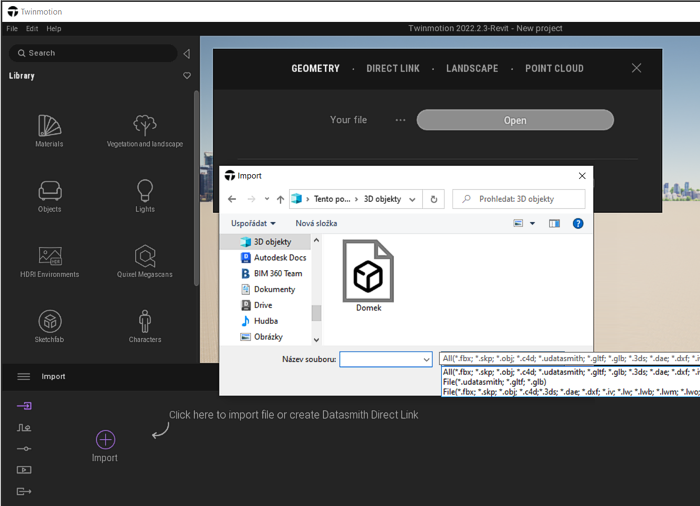Open HDRI Environments category
This screenshot has width=700, height=506.
pyautogui.click(x=50, y=261)
